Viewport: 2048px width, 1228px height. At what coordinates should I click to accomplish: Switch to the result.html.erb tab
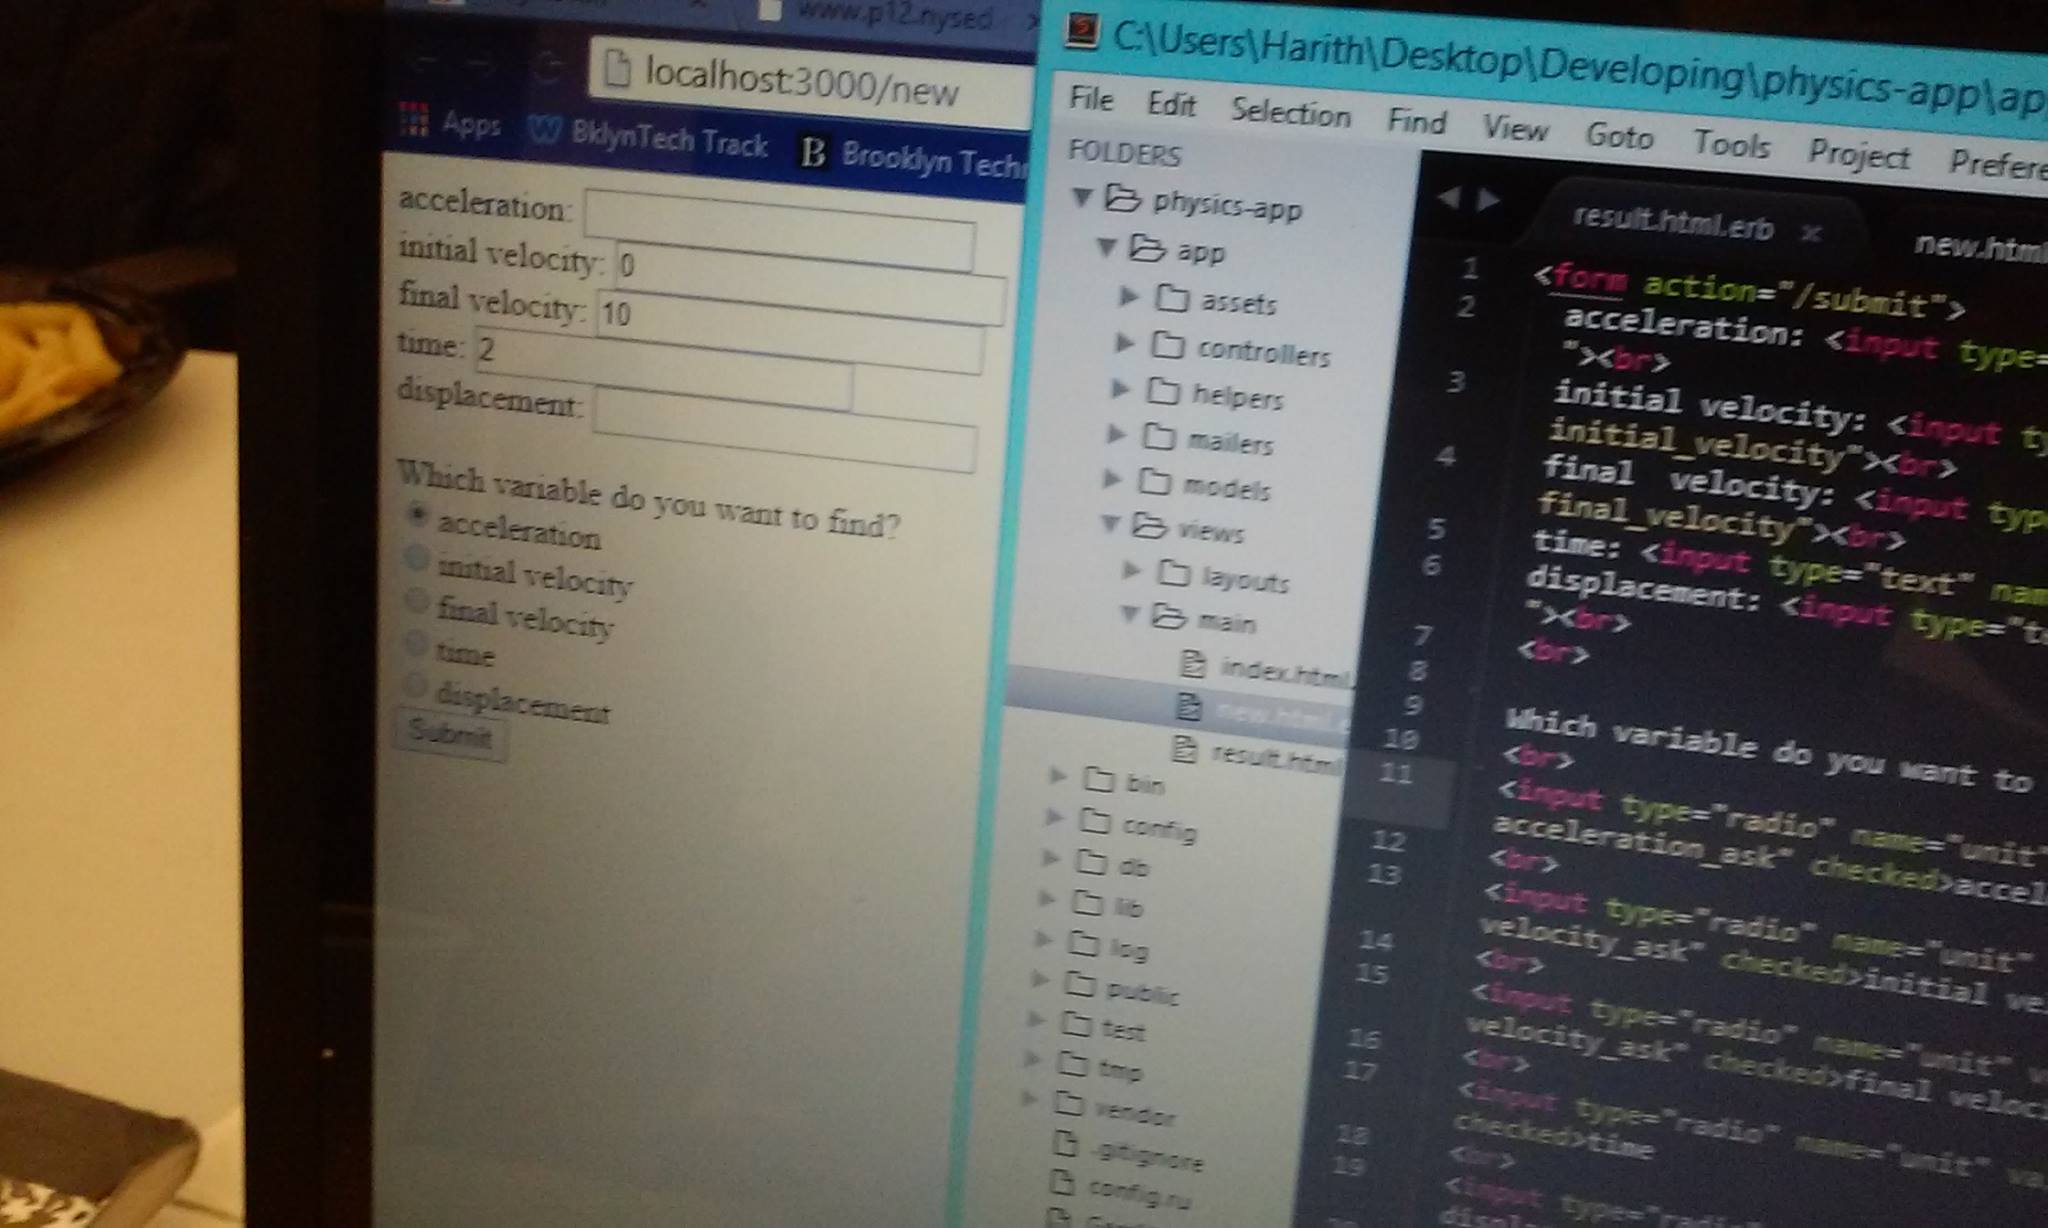[x=1673, y=225]
